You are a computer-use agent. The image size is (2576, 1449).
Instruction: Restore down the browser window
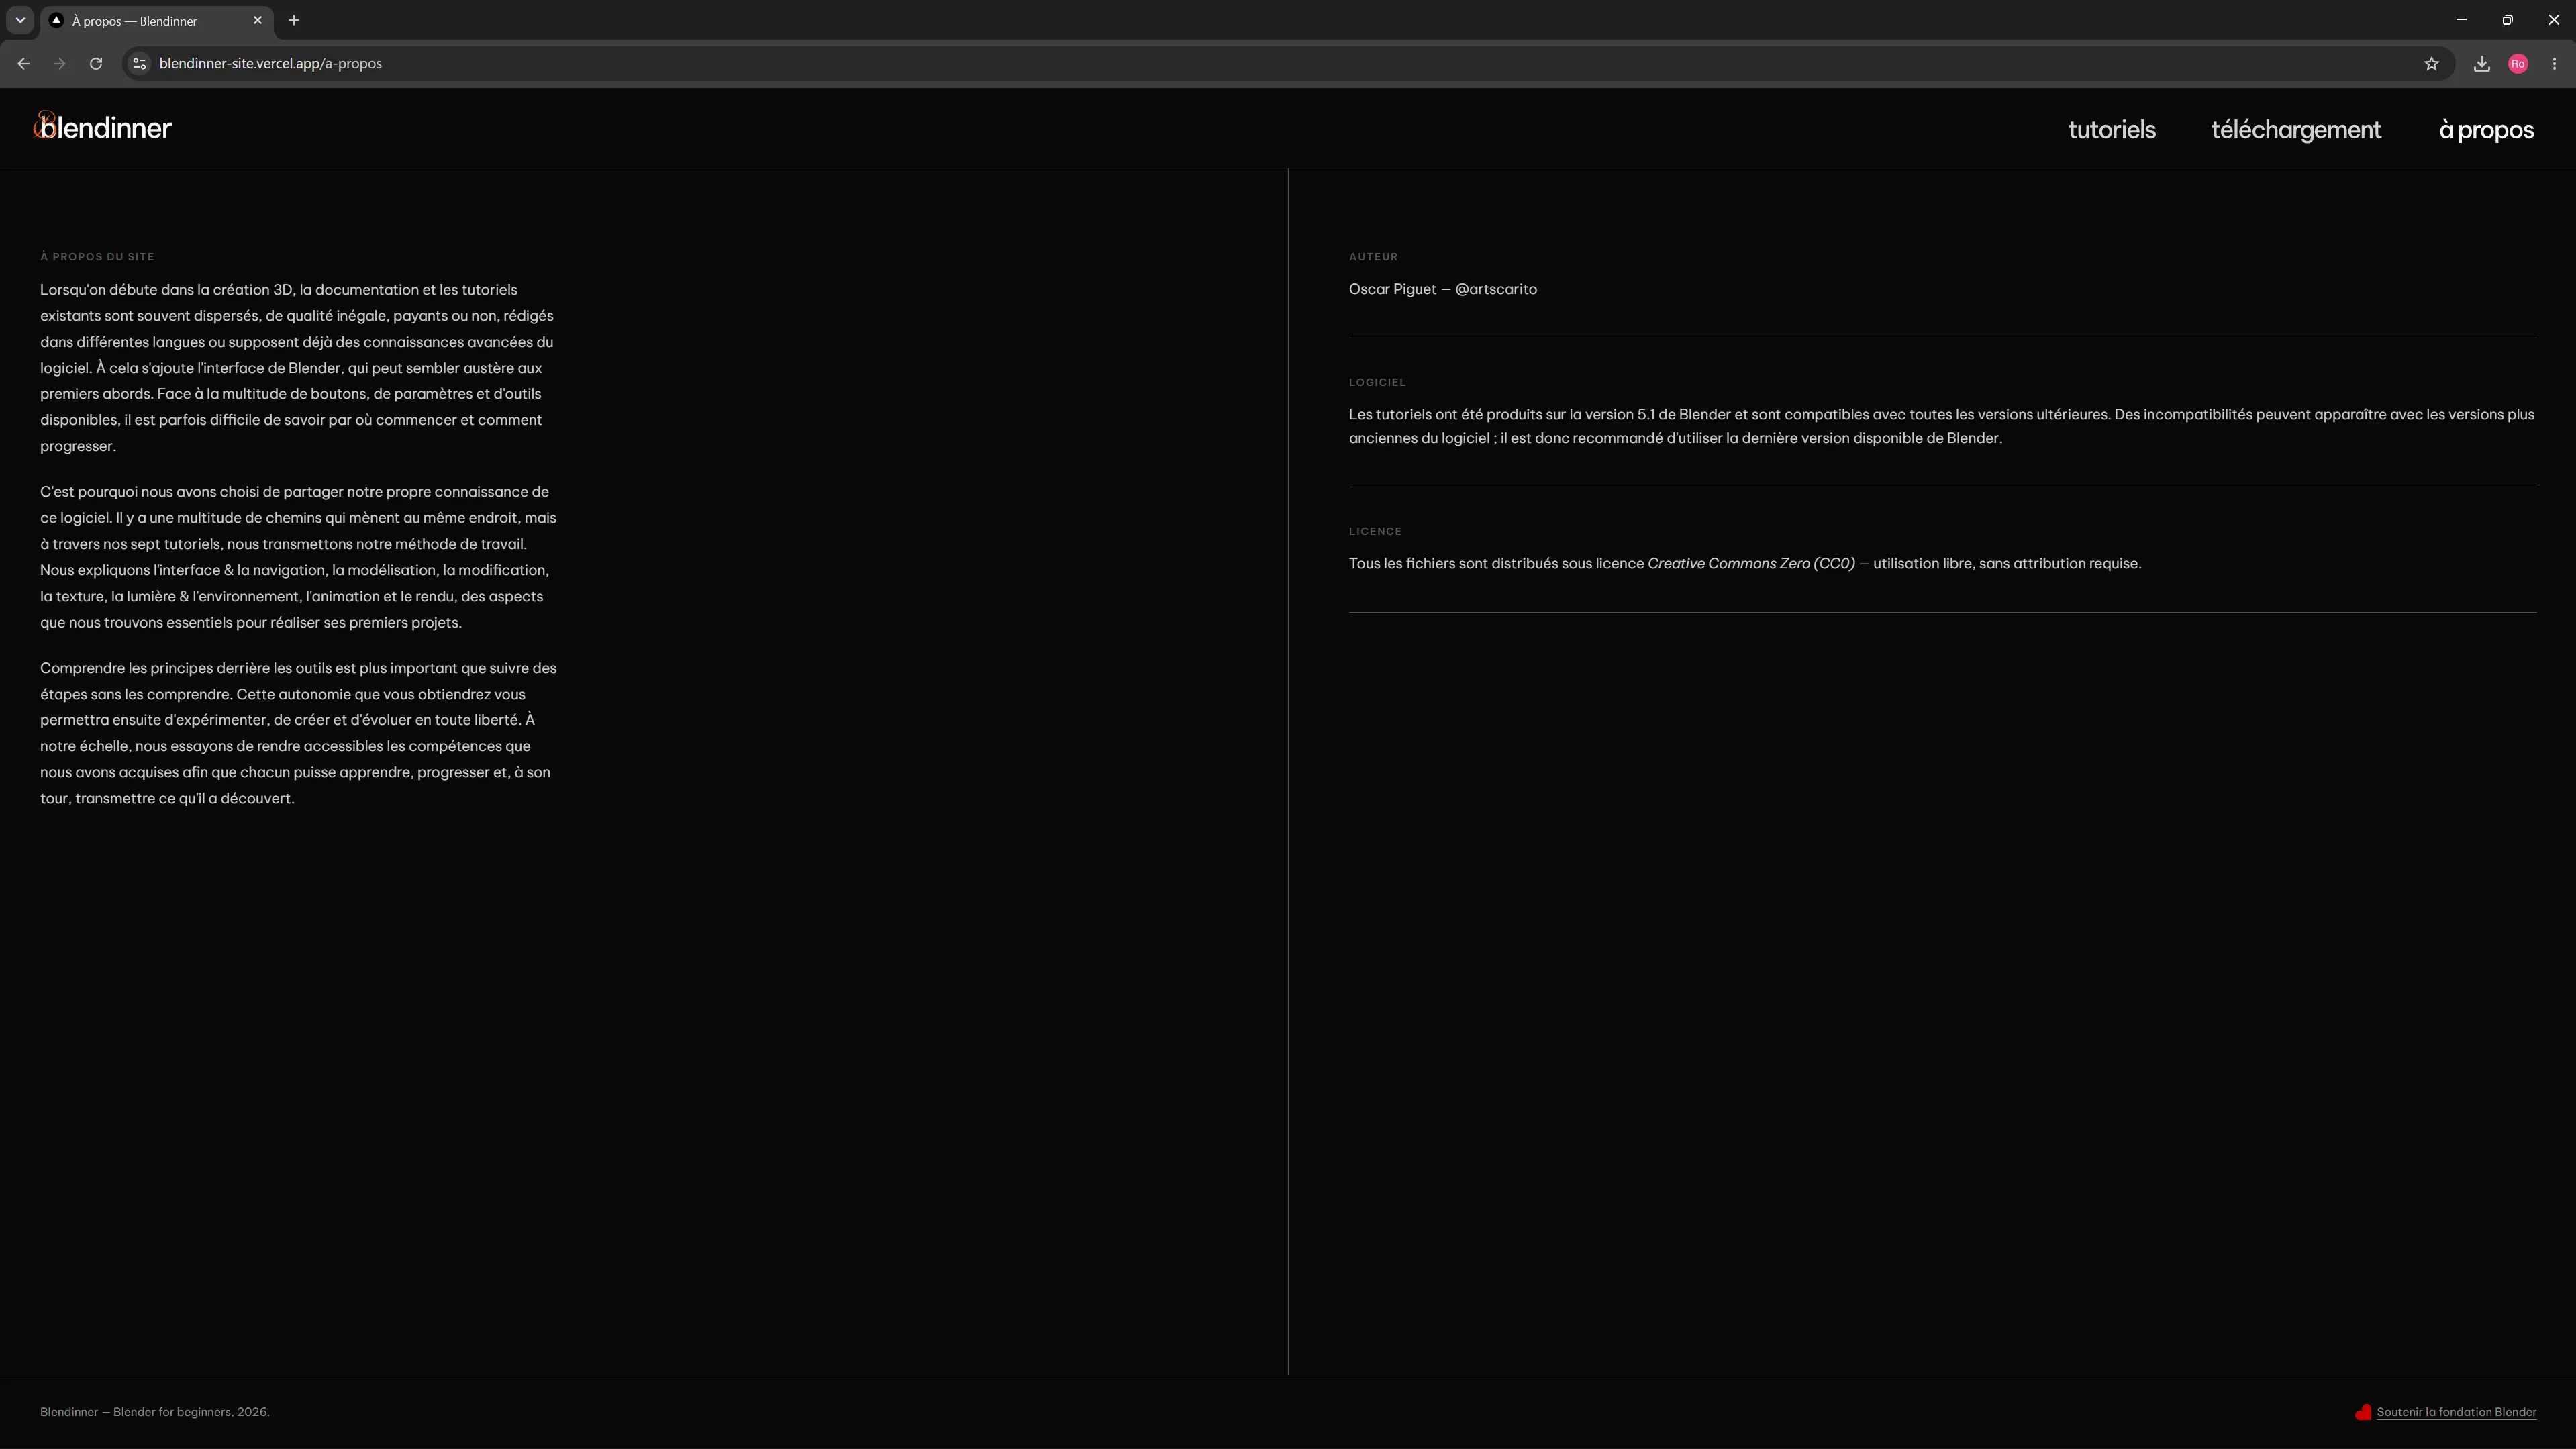click(x=2507, y=20)
